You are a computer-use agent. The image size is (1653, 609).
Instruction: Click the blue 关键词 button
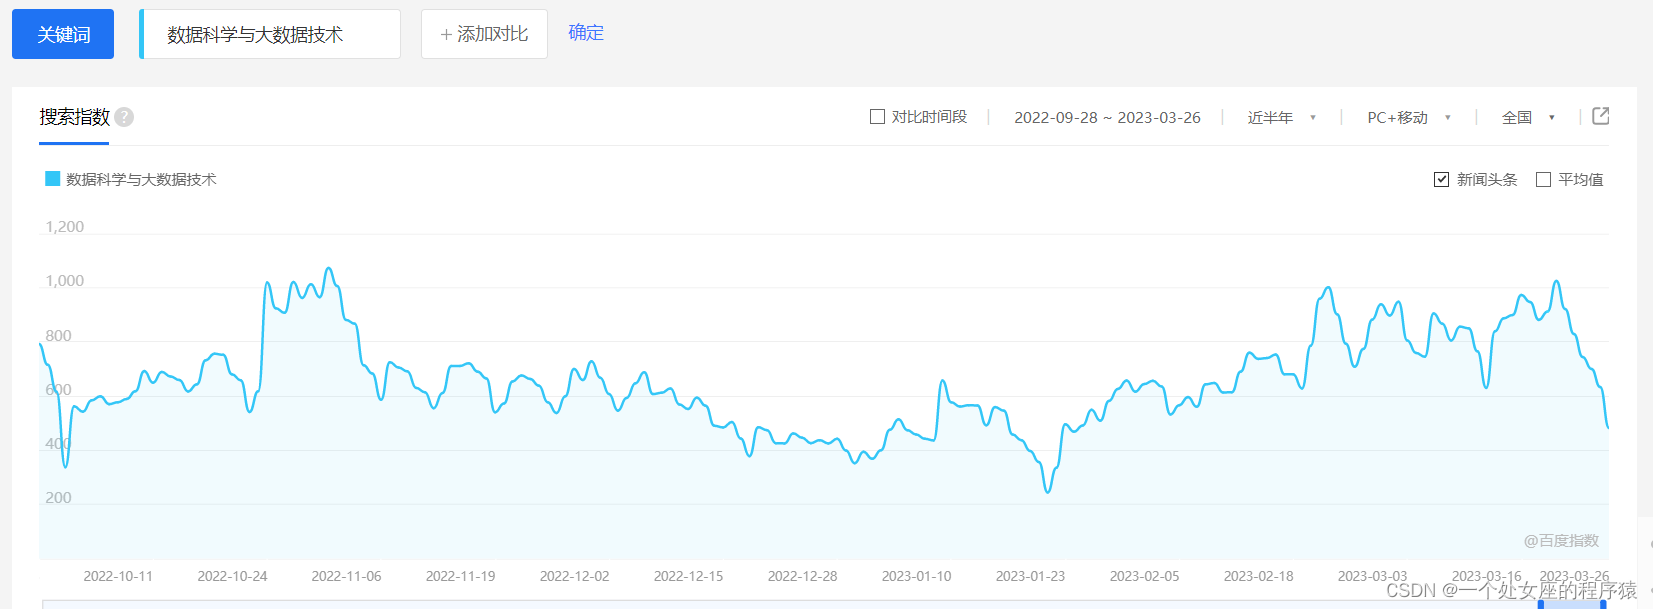(x=63, y=34)
